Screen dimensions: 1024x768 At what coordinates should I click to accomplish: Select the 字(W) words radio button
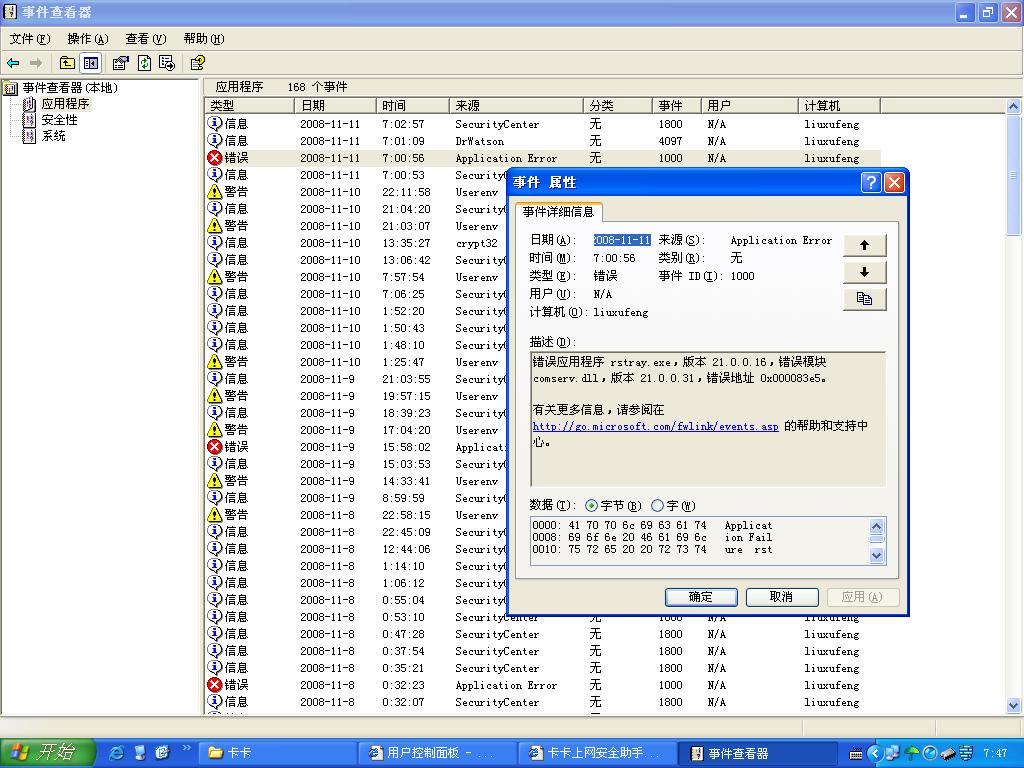coord(657,506)
